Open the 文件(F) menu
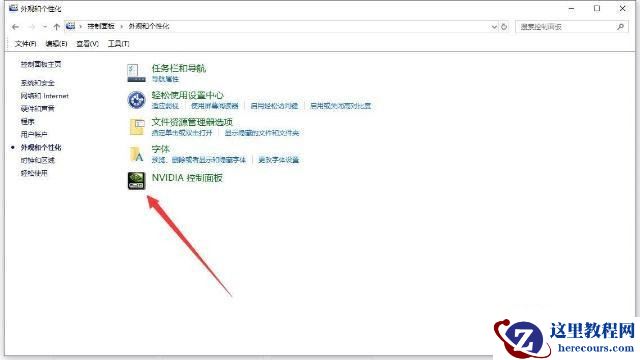The image size is (640, 360). click(25, 44)
